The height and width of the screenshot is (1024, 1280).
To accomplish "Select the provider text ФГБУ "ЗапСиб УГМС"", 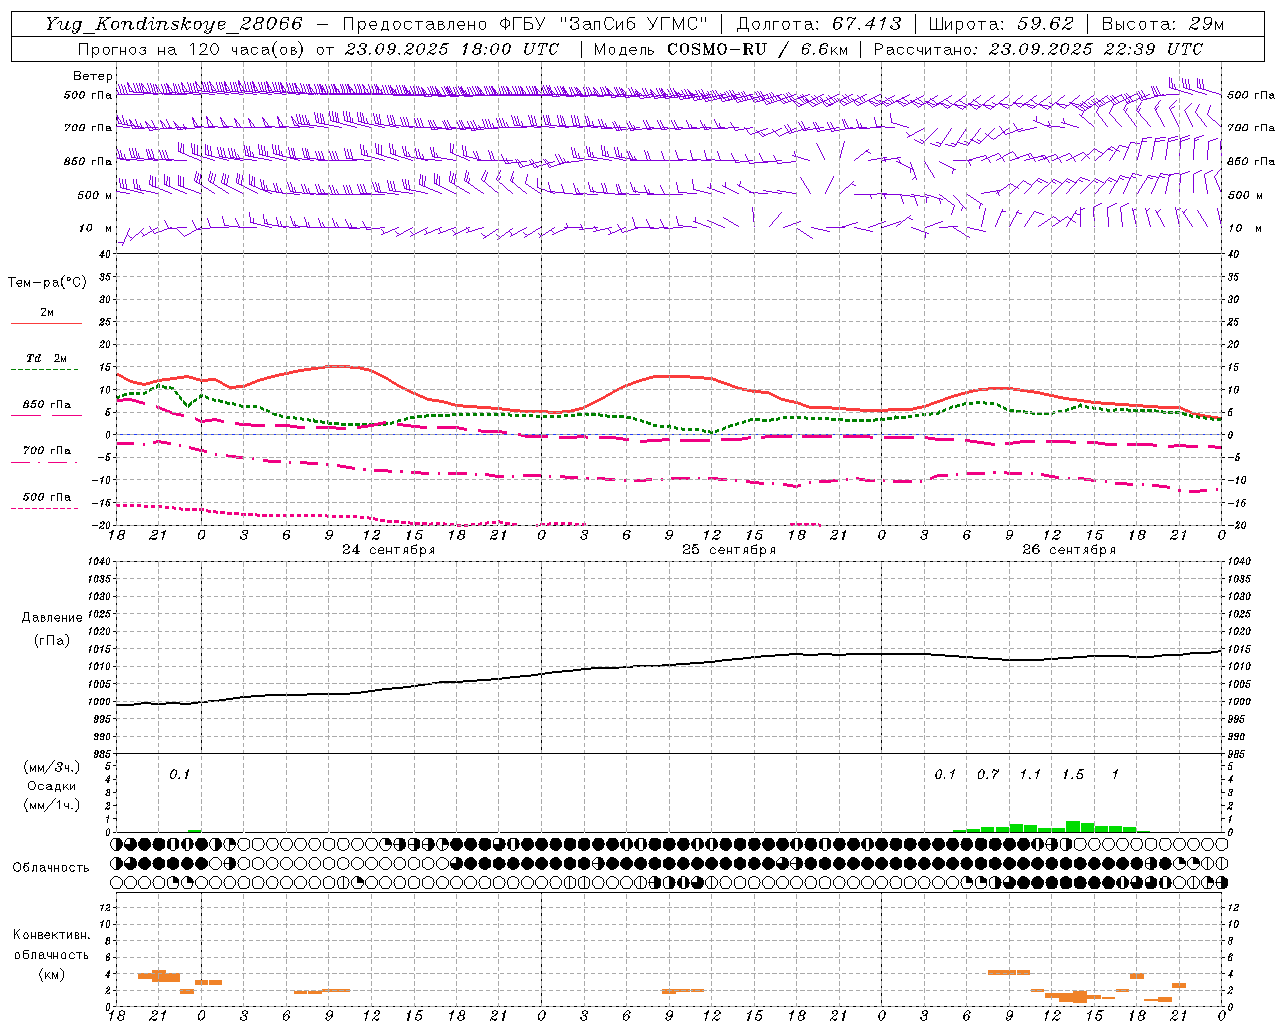I will (x=603, y=24).
